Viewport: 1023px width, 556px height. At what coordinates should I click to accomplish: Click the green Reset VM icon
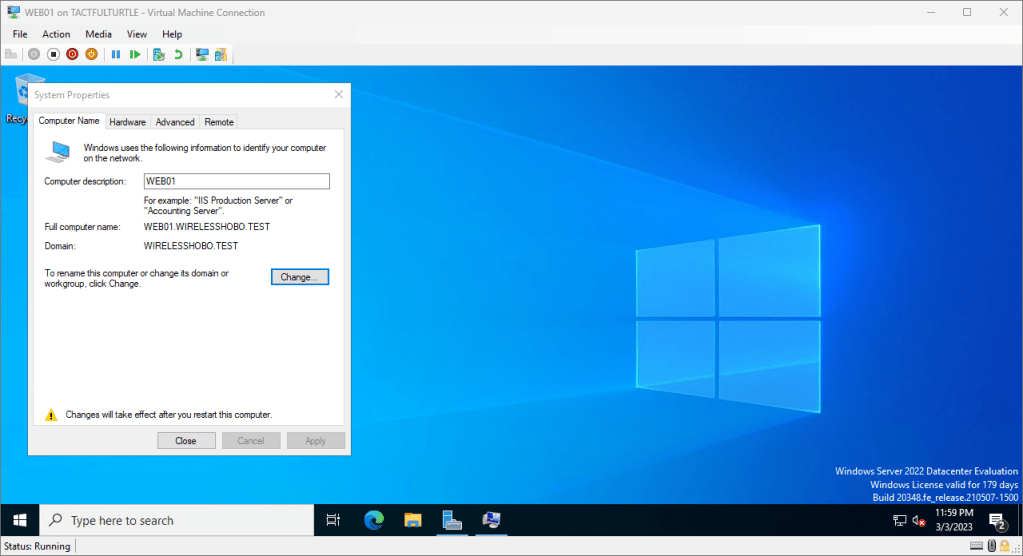[135, 54]
